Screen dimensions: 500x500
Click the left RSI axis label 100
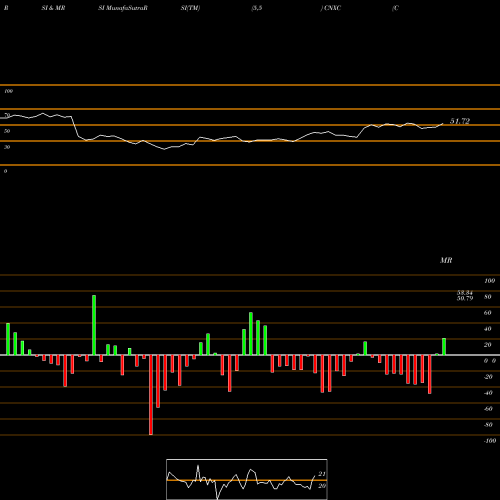(8, 91)
